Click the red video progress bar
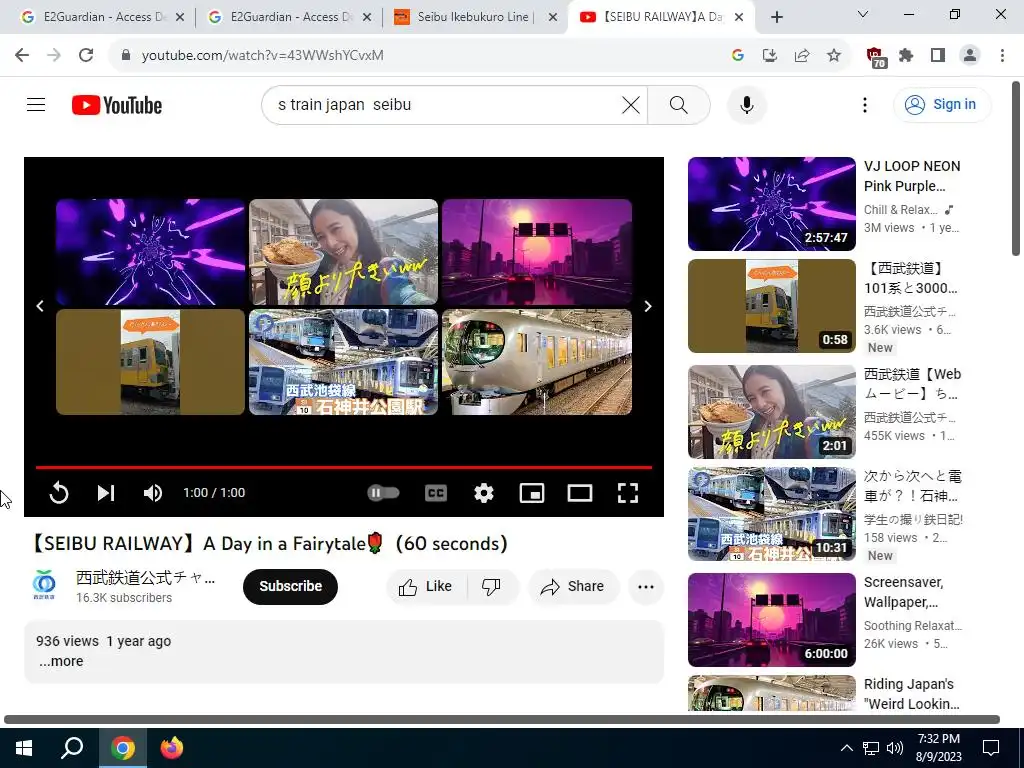This screenshot has width=1024, height=768. coord(344,468)
